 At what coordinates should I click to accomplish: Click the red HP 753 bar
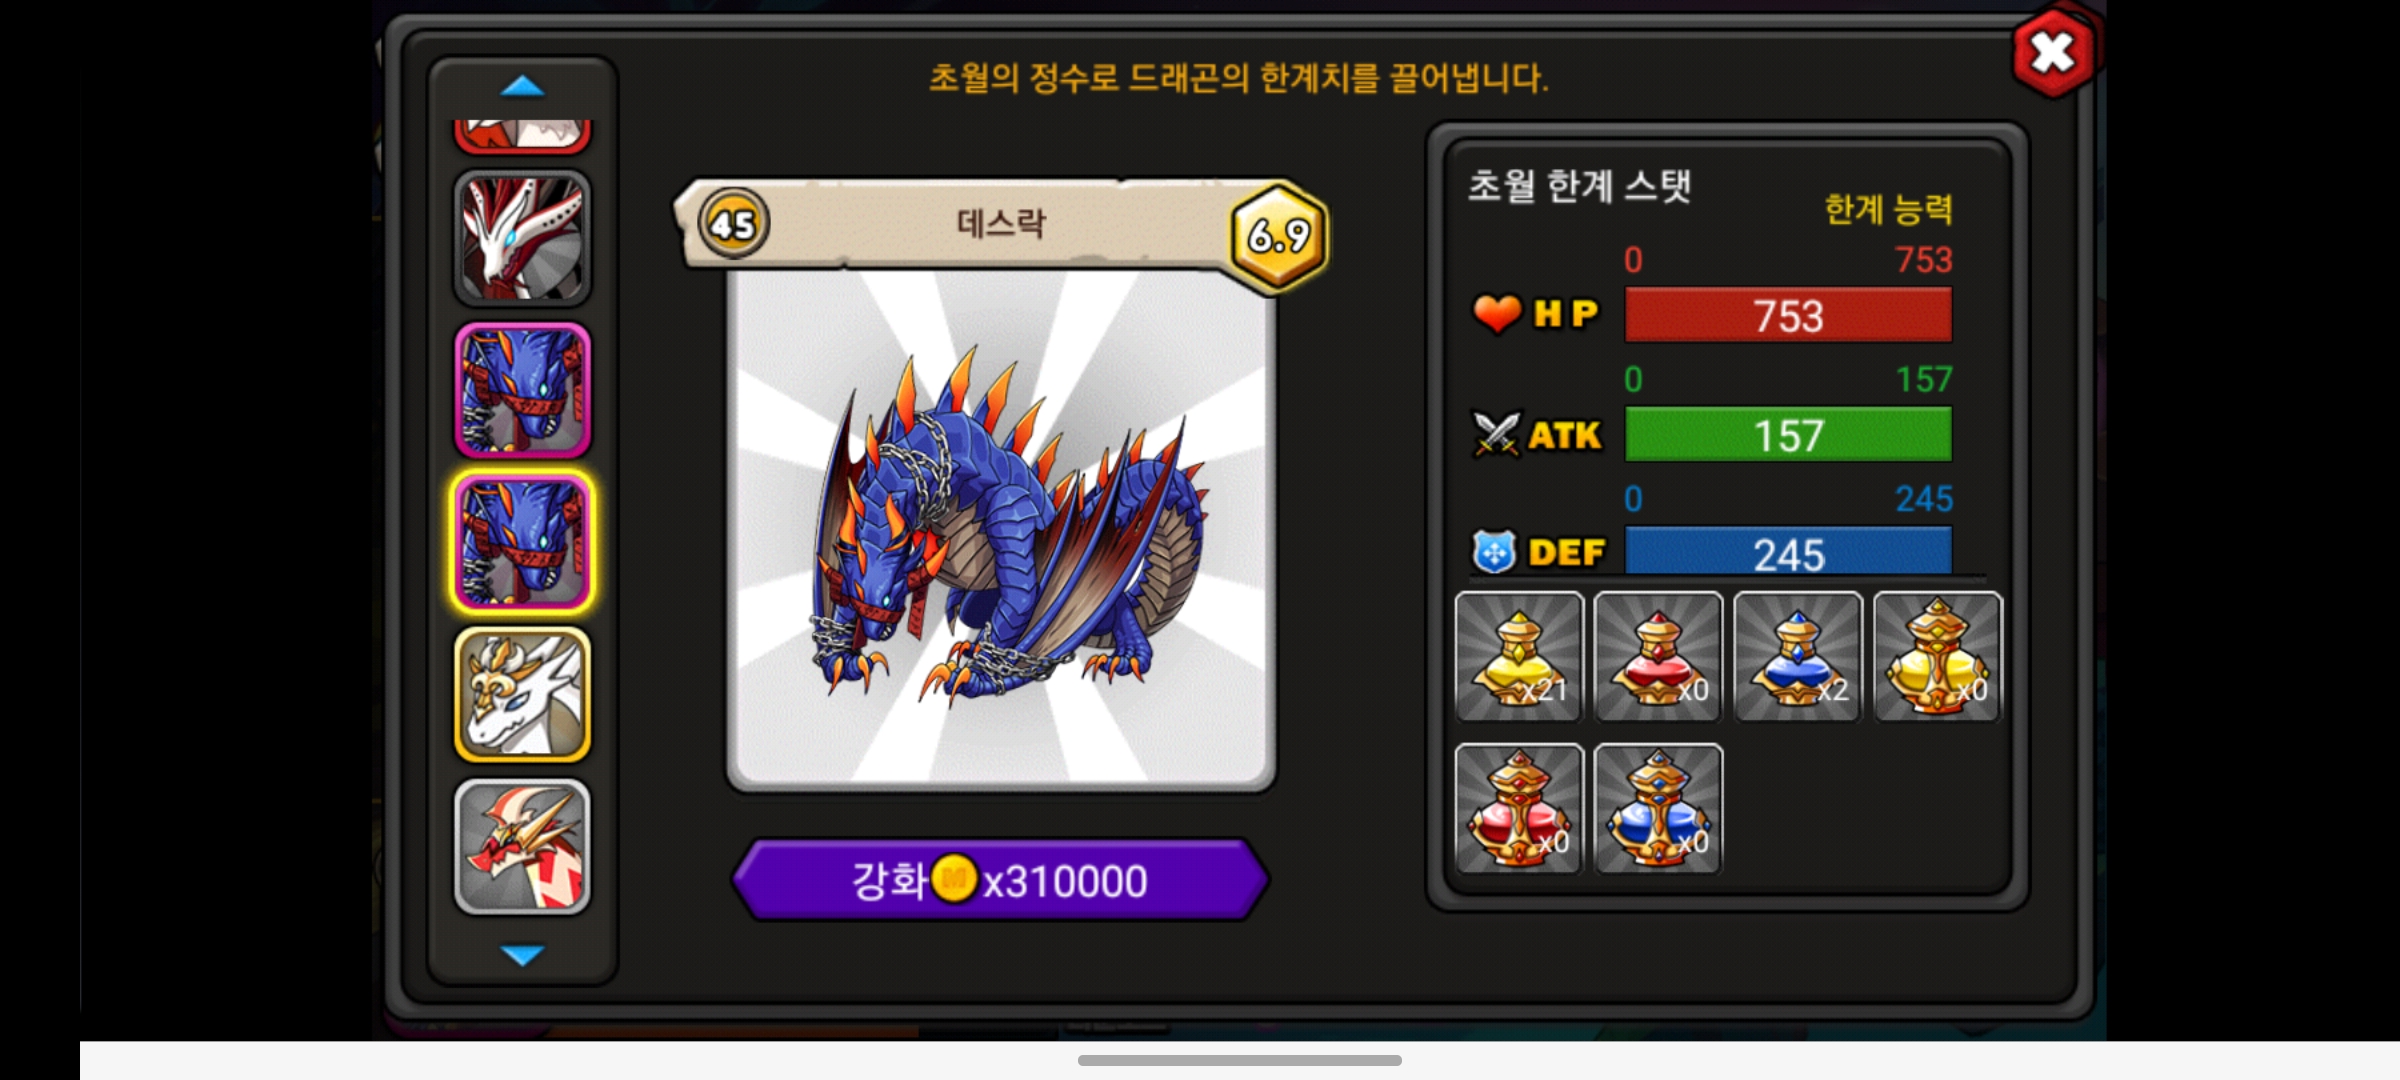point(1788,315)
